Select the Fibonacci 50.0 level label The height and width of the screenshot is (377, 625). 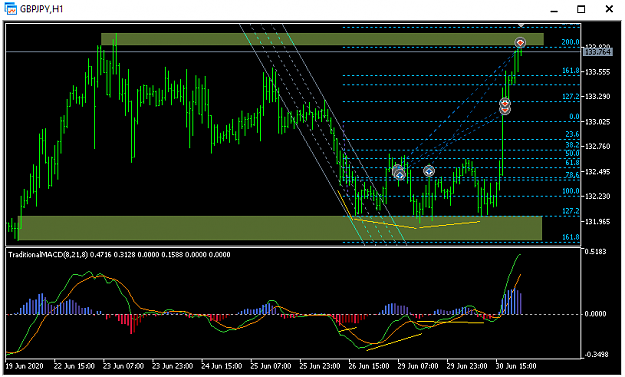click(572, 153)
